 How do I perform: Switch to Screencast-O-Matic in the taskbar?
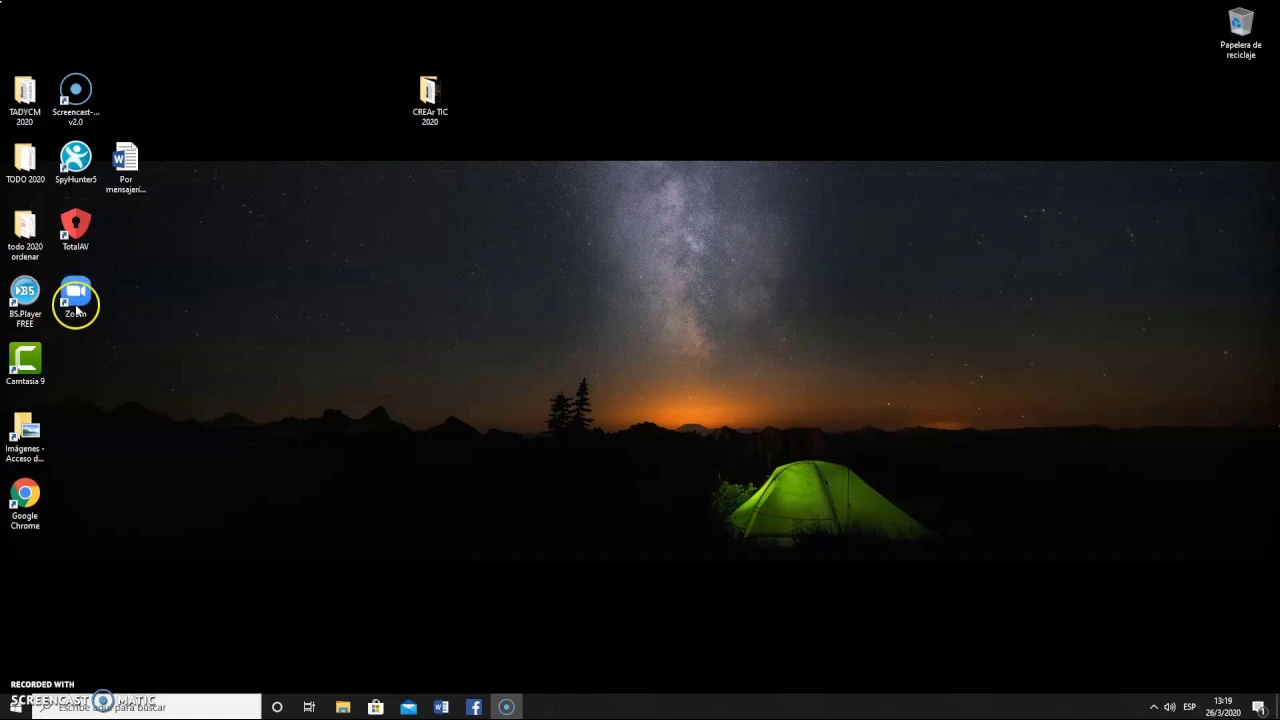click(x=507, y=707)
